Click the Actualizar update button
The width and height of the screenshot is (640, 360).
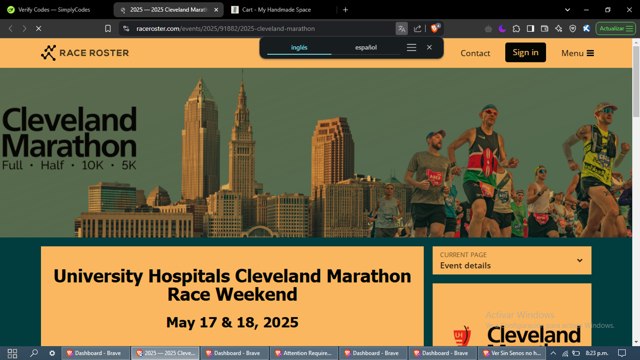click(x=615, y=29)
